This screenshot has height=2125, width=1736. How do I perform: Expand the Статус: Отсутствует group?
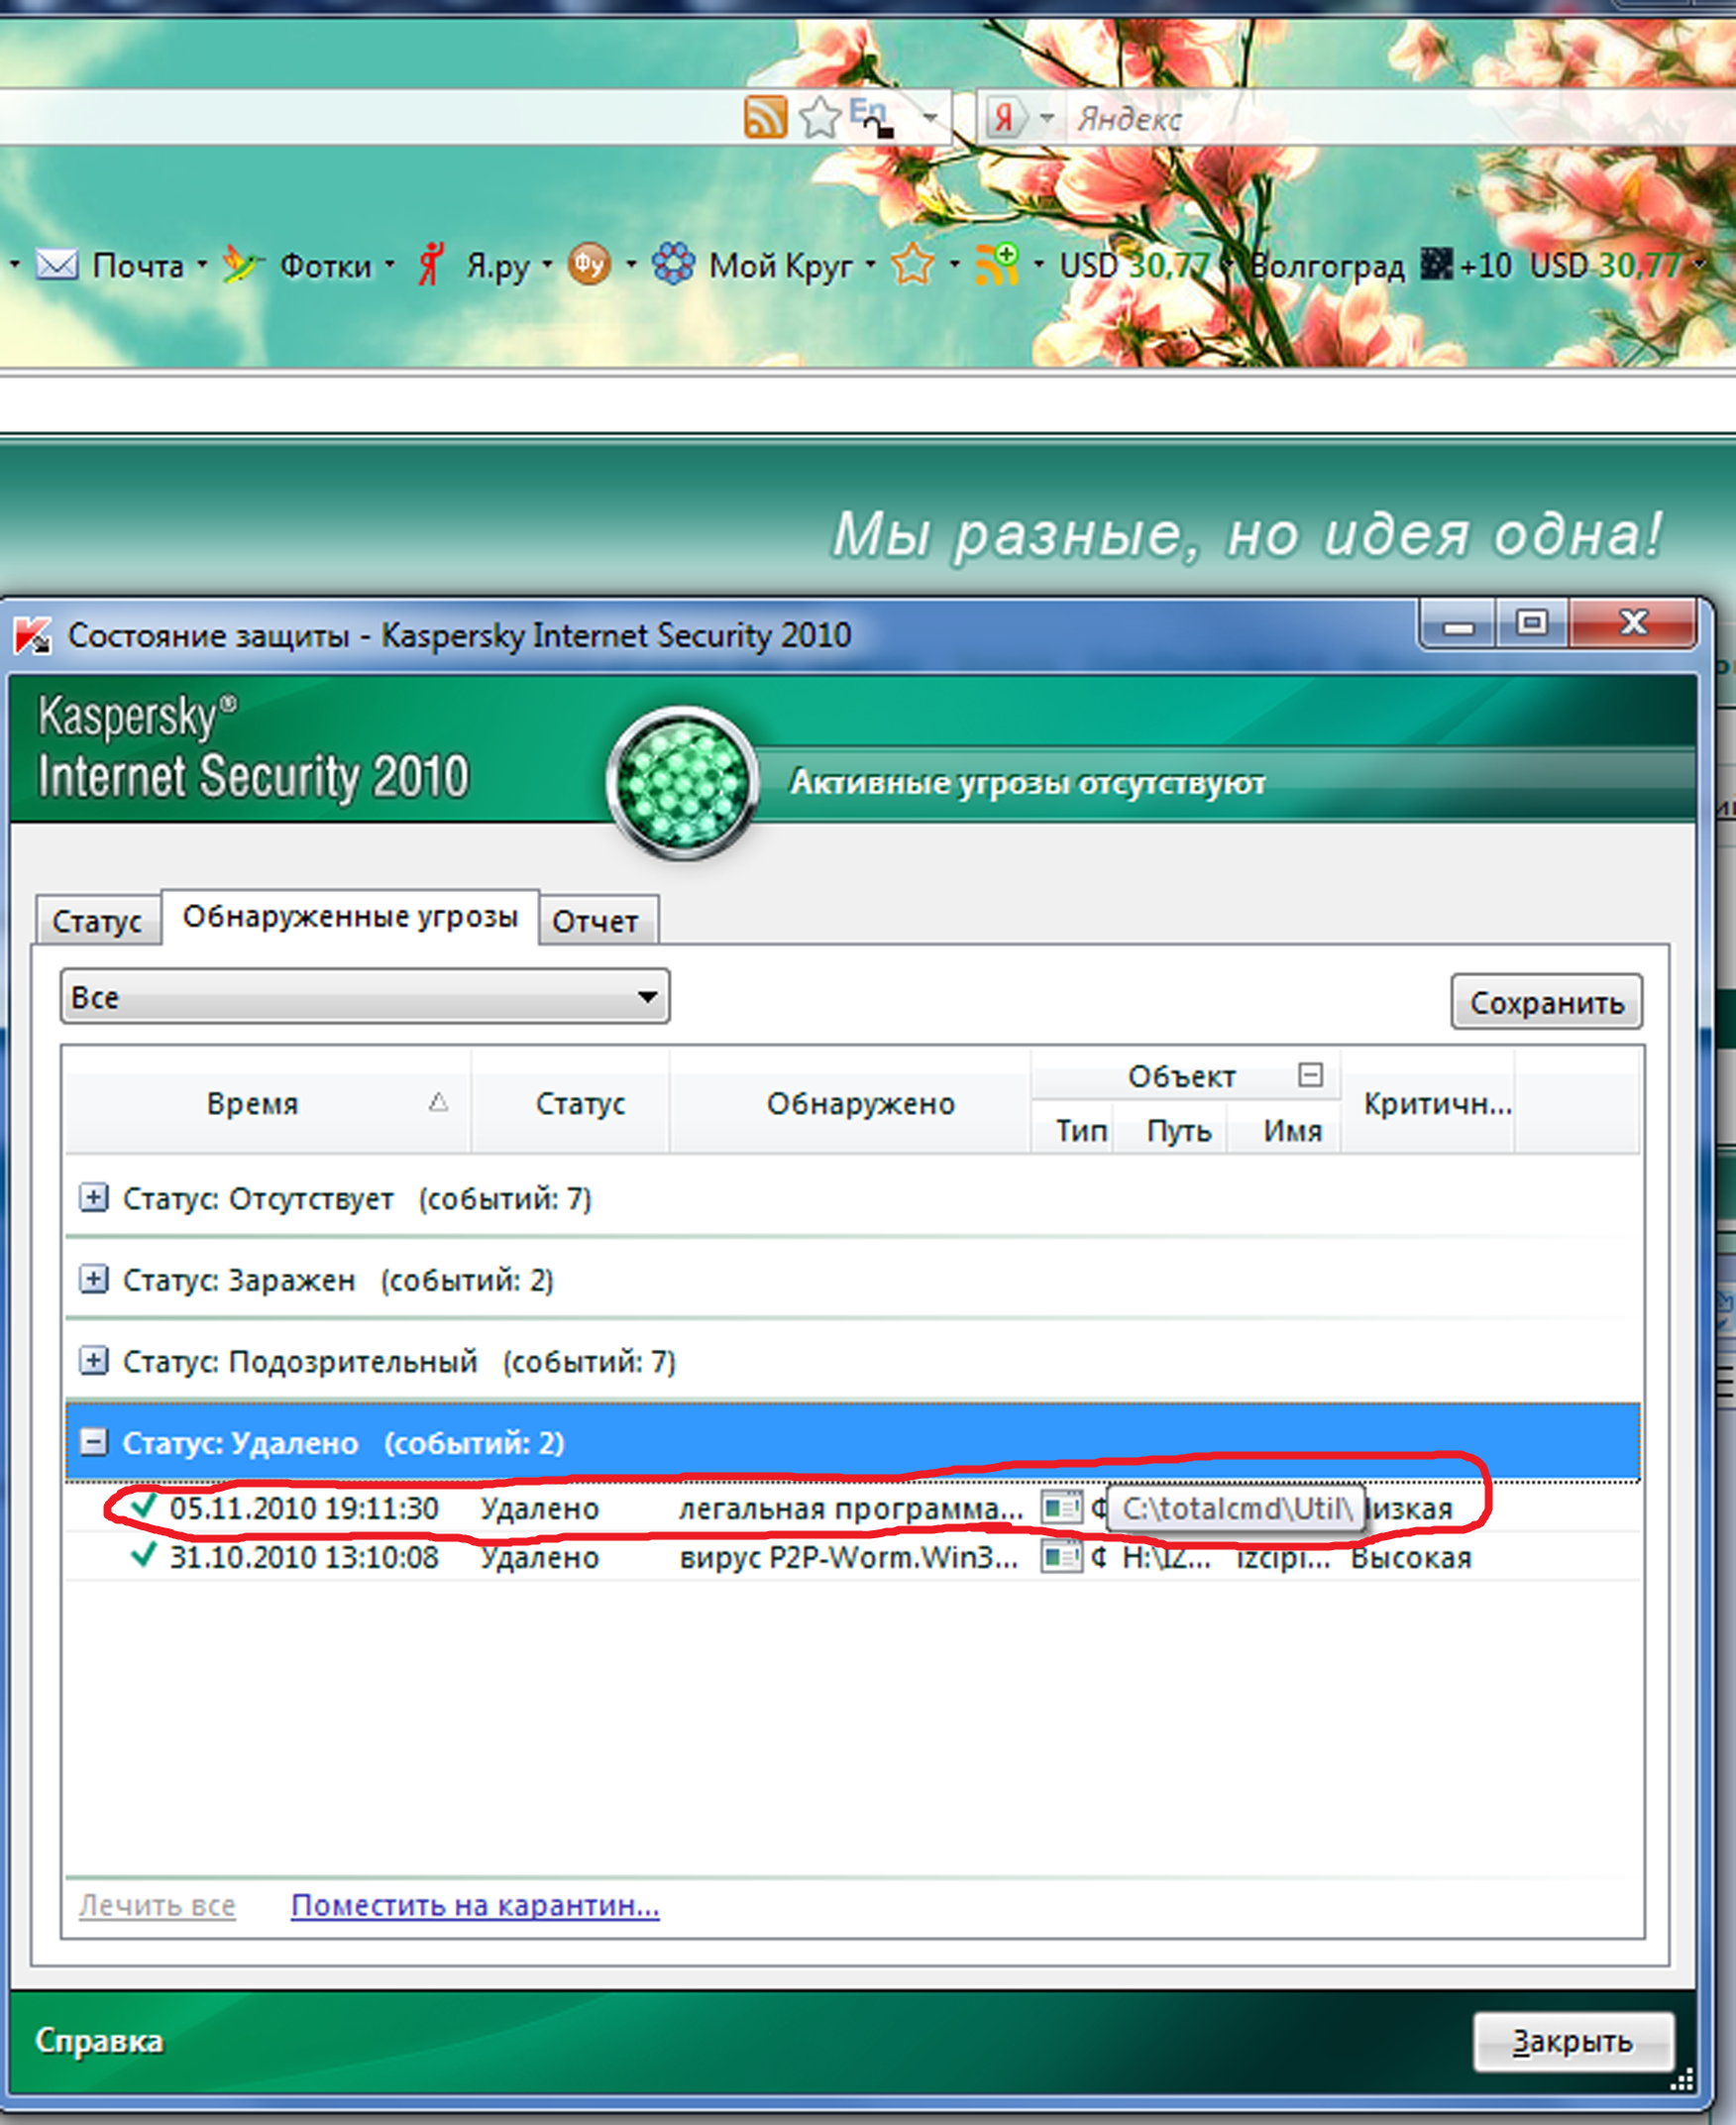point(93,1197)
